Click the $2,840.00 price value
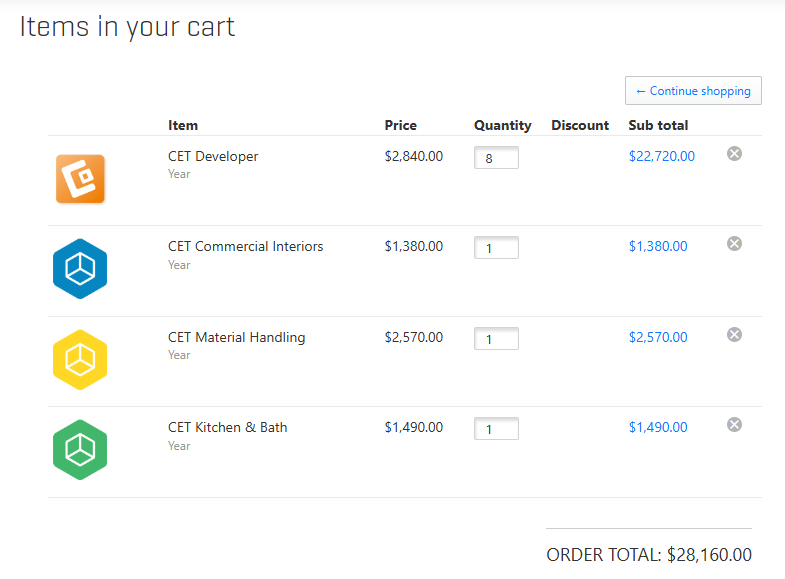Screen dimensions: 785x579 pyautogui.click(x=414, y=156)
